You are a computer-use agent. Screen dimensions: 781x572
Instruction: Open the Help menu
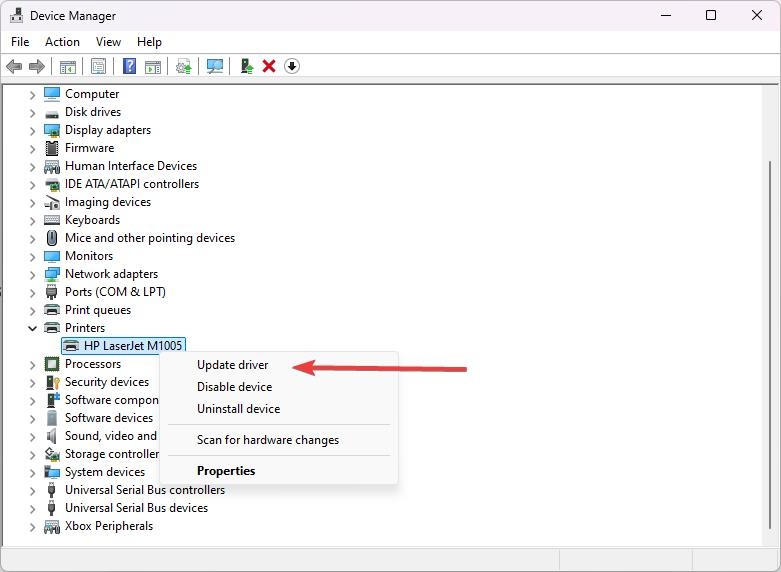(149, 42)
